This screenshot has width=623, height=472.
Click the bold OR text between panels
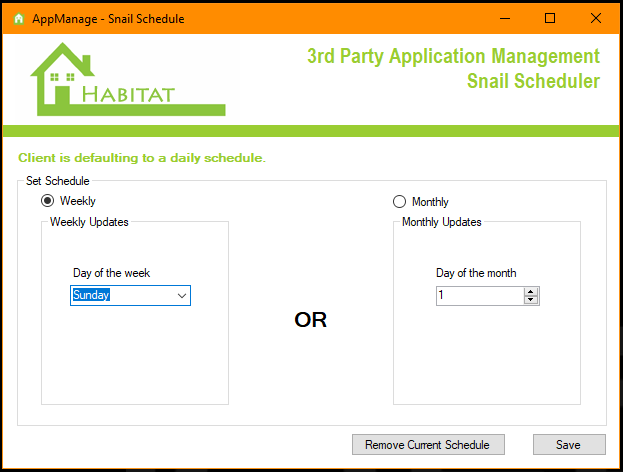coord(310,320)
